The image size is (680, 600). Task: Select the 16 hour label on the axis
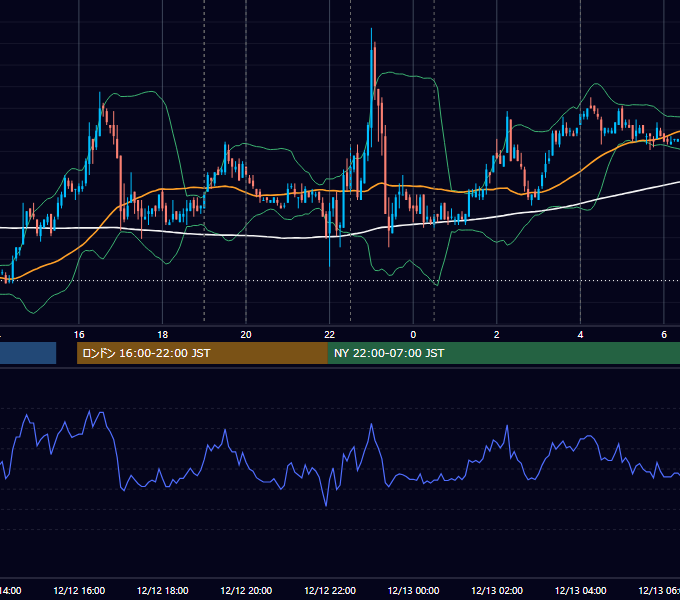(x=79, y=335)
